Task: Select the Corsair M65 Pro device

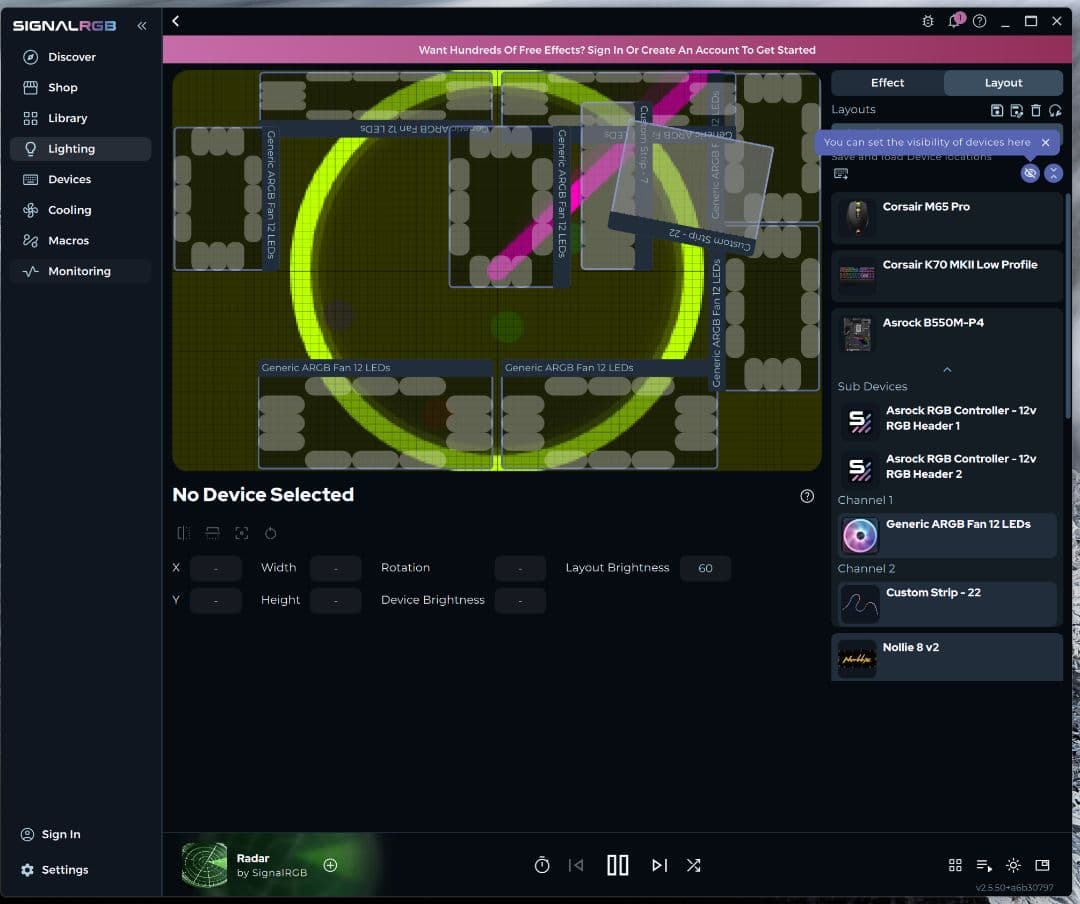Action: [x=947, y=218]
